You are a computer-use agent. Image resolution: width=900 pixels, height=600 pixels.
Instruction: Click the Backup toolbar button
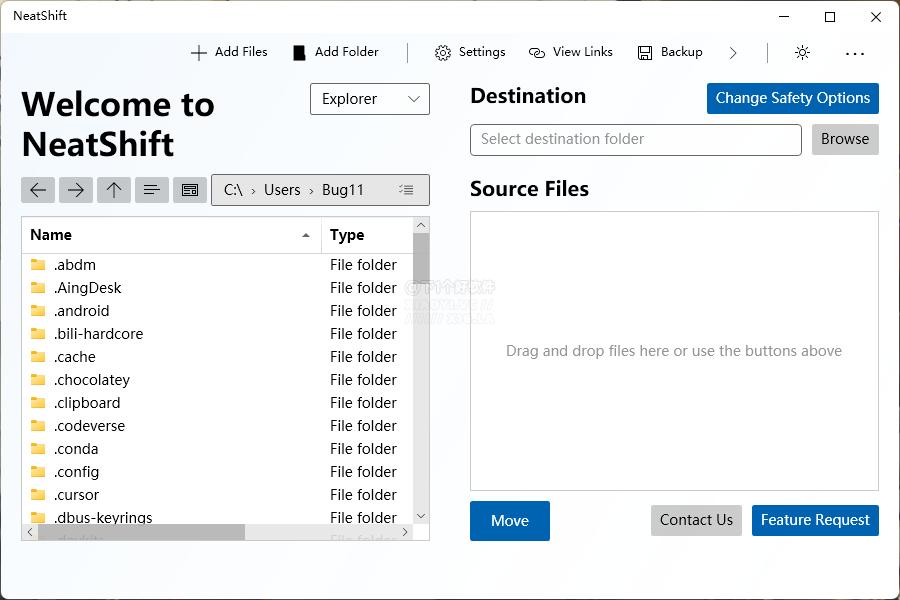coord(670,52)
